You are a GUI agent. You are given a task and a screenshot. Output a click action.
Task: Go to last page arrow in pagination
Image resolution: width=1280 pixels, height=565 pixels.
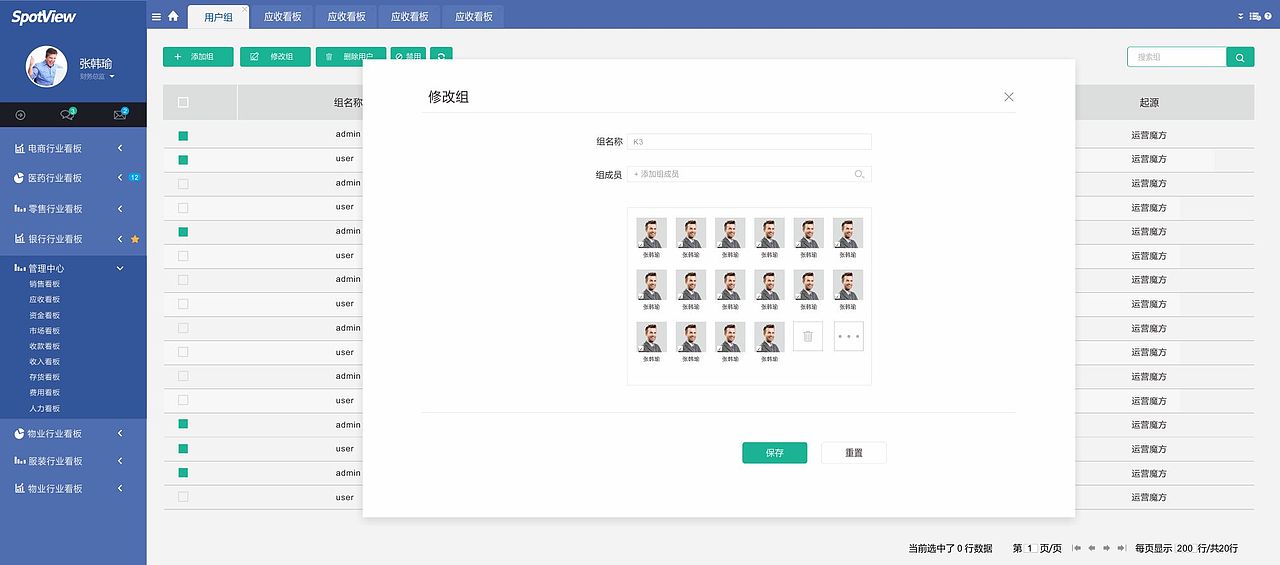[x=1122, y=548]
